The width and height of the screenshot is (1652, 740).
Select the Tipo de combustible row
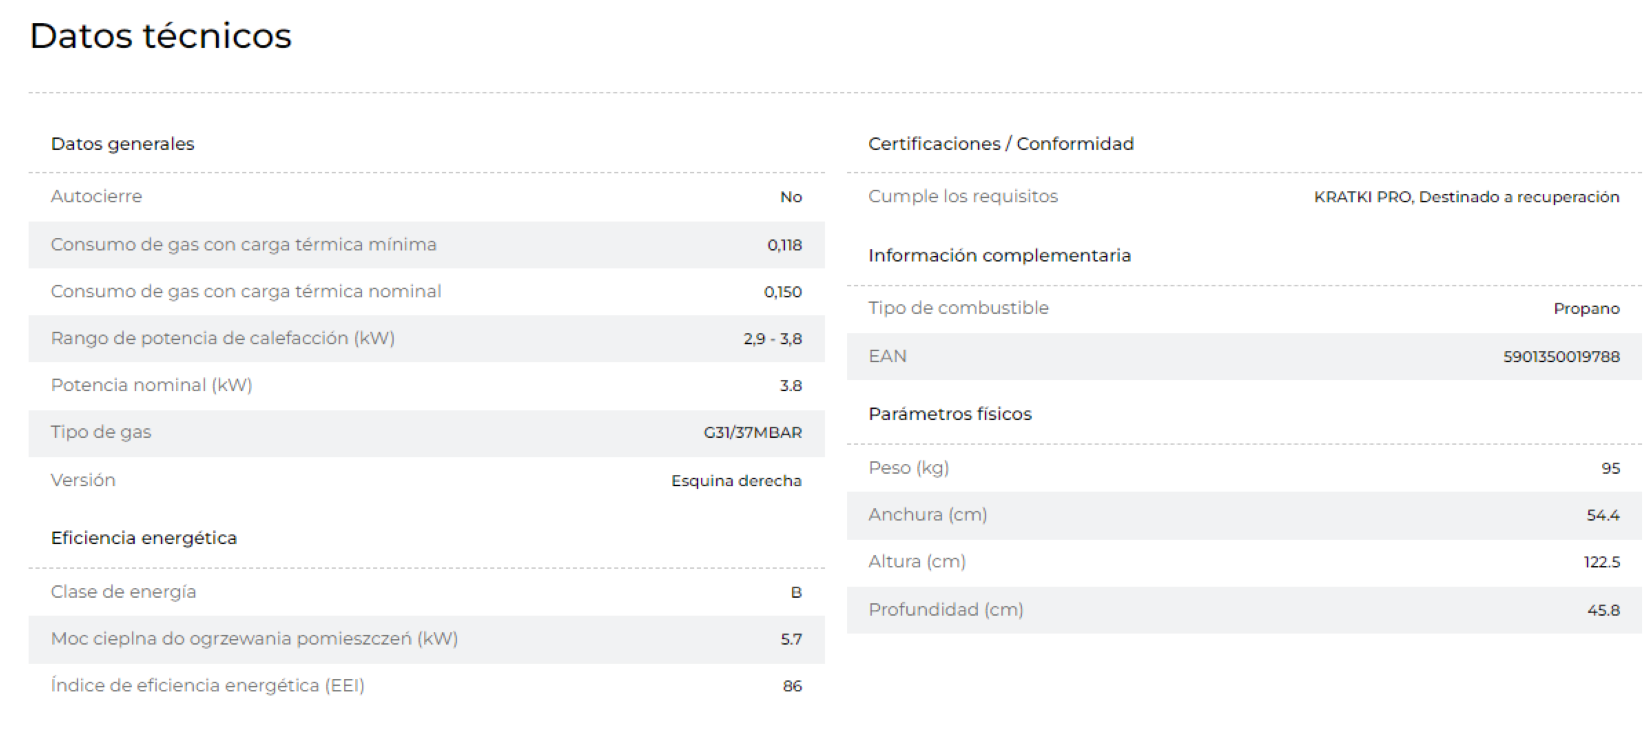coord(1244,309)
